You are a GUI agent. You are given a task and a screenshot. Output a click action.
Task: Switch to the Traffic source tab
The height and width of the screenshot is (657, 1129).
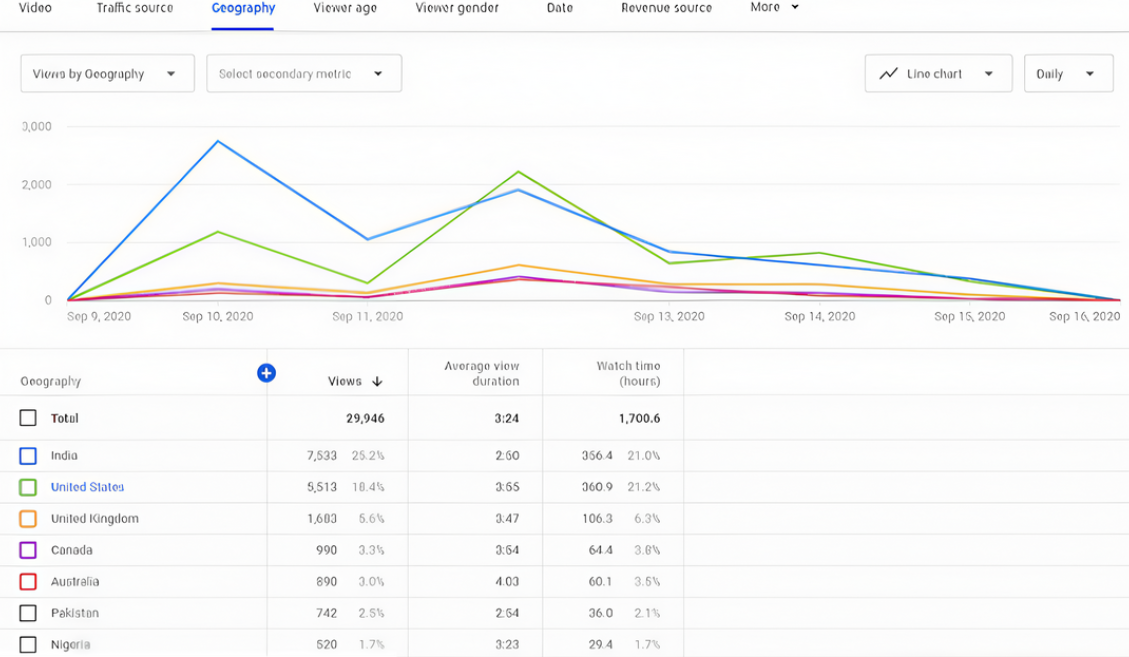click(x=134, y=8)
